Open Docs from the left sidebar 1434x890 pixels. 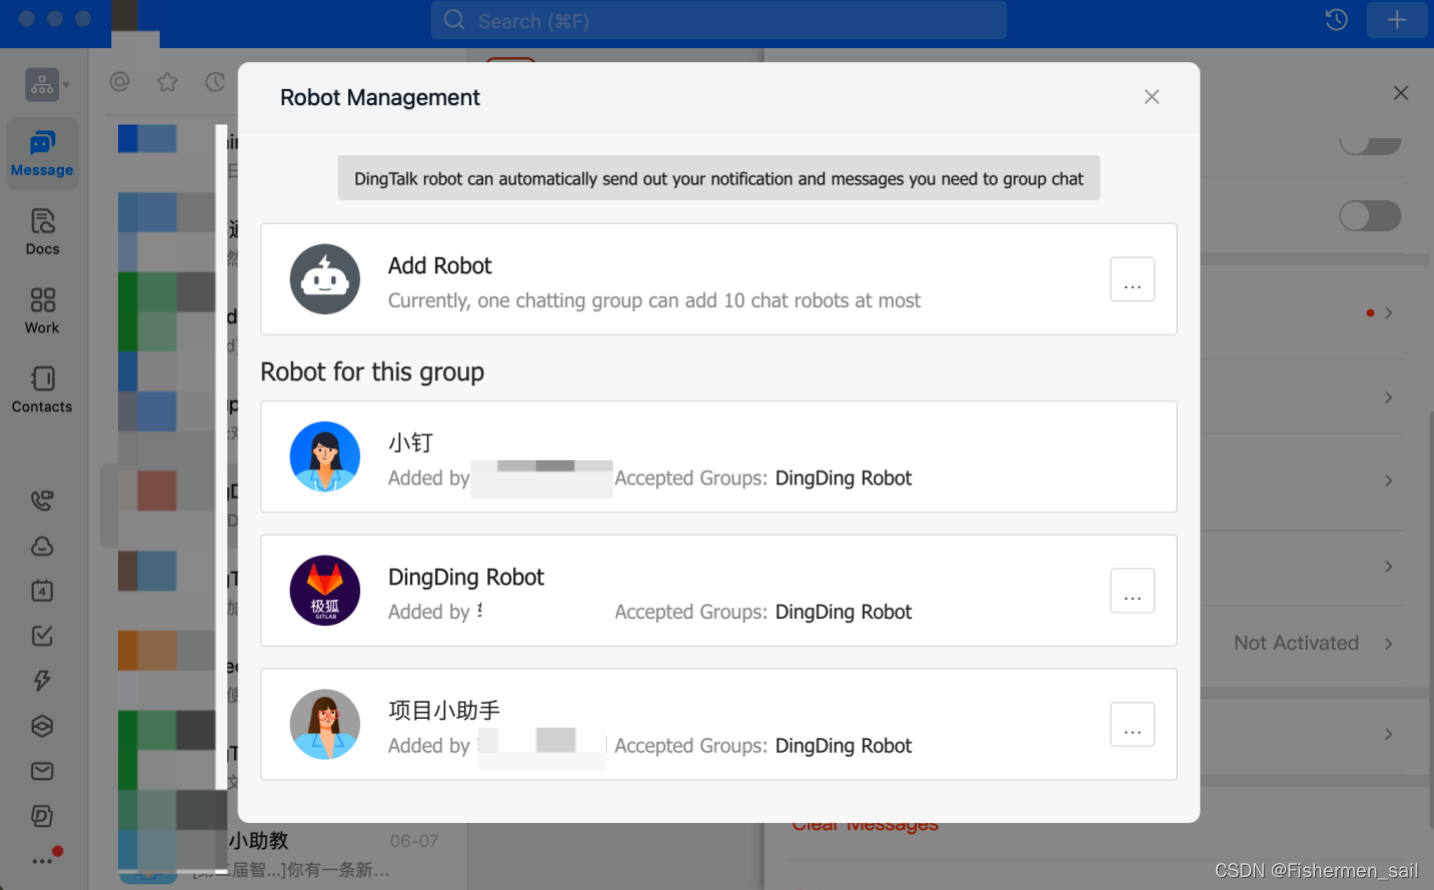42,232
